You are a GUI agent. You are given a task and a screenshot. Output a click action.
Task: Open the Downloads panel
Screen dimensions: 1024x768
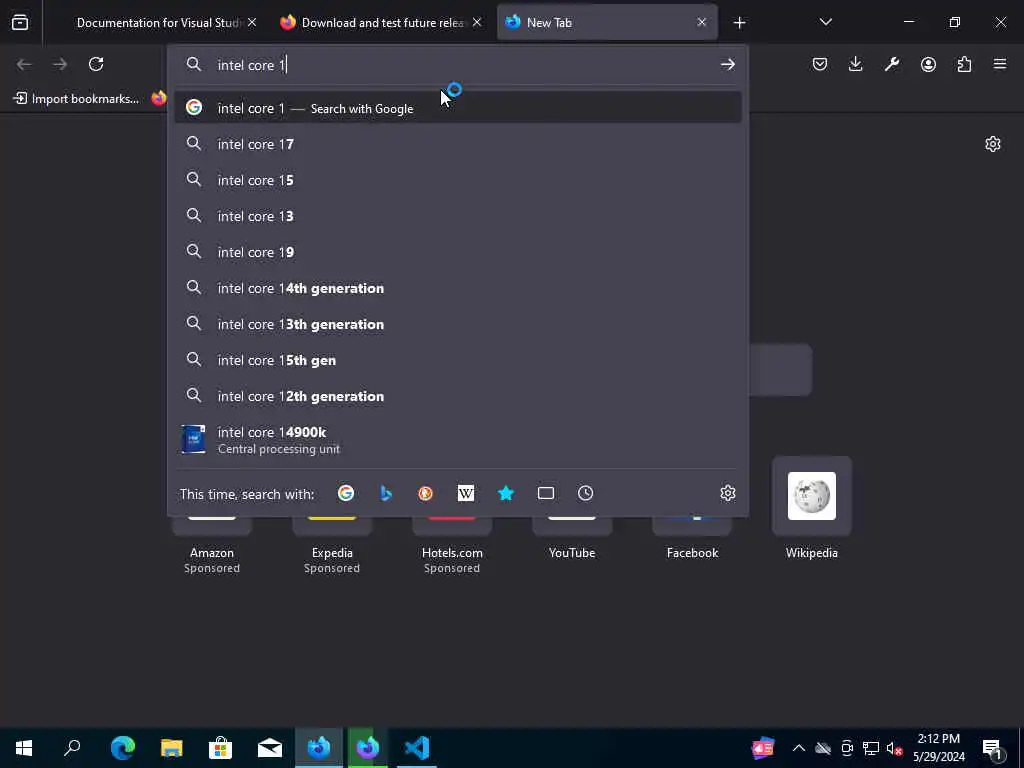point(856,64)
